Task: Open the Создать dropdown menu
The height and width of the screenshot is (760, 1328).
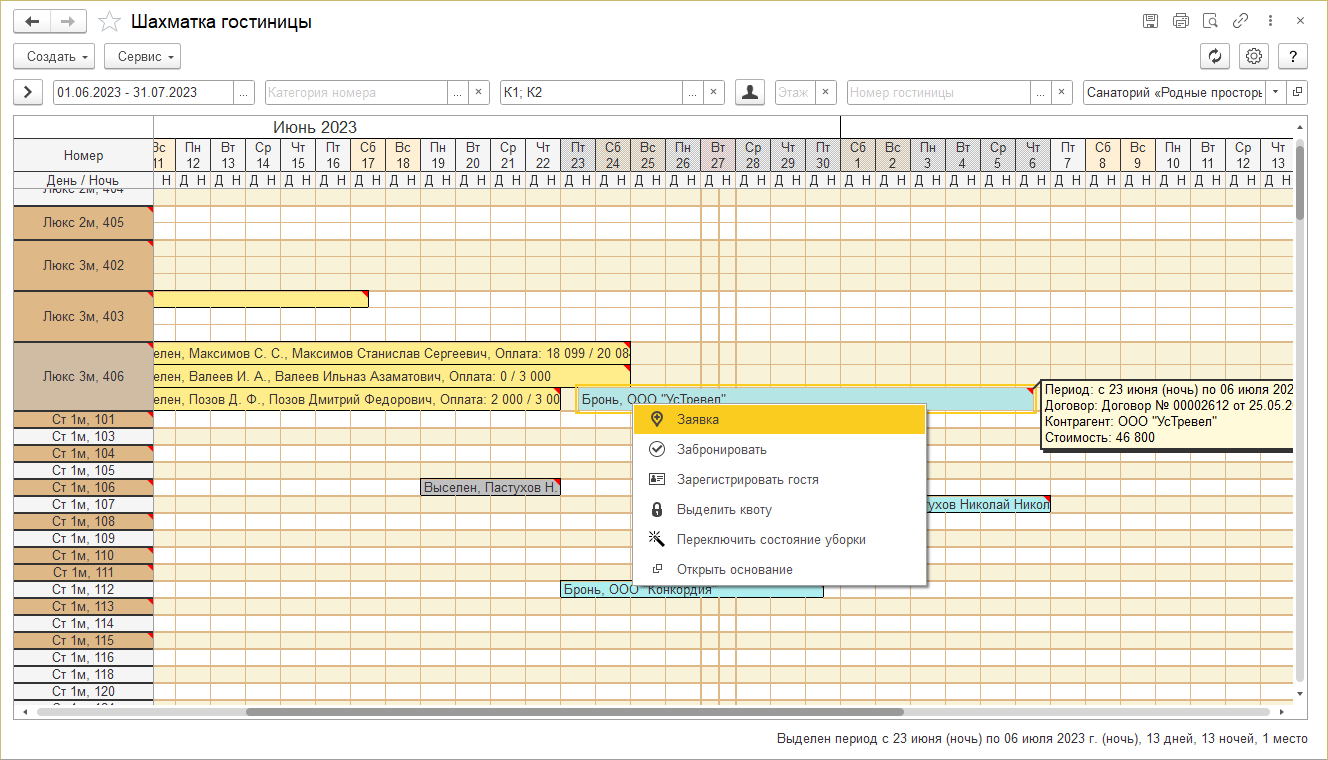Action: coord(54,56)
